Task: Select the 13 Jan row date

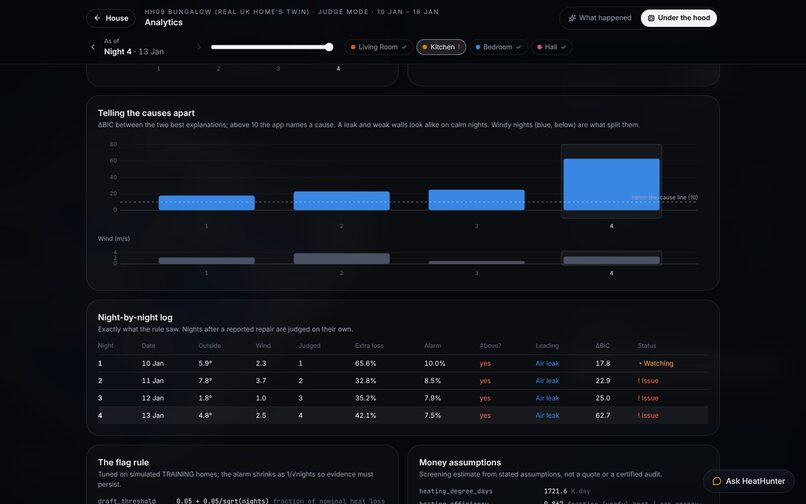Action: point(153,415)
